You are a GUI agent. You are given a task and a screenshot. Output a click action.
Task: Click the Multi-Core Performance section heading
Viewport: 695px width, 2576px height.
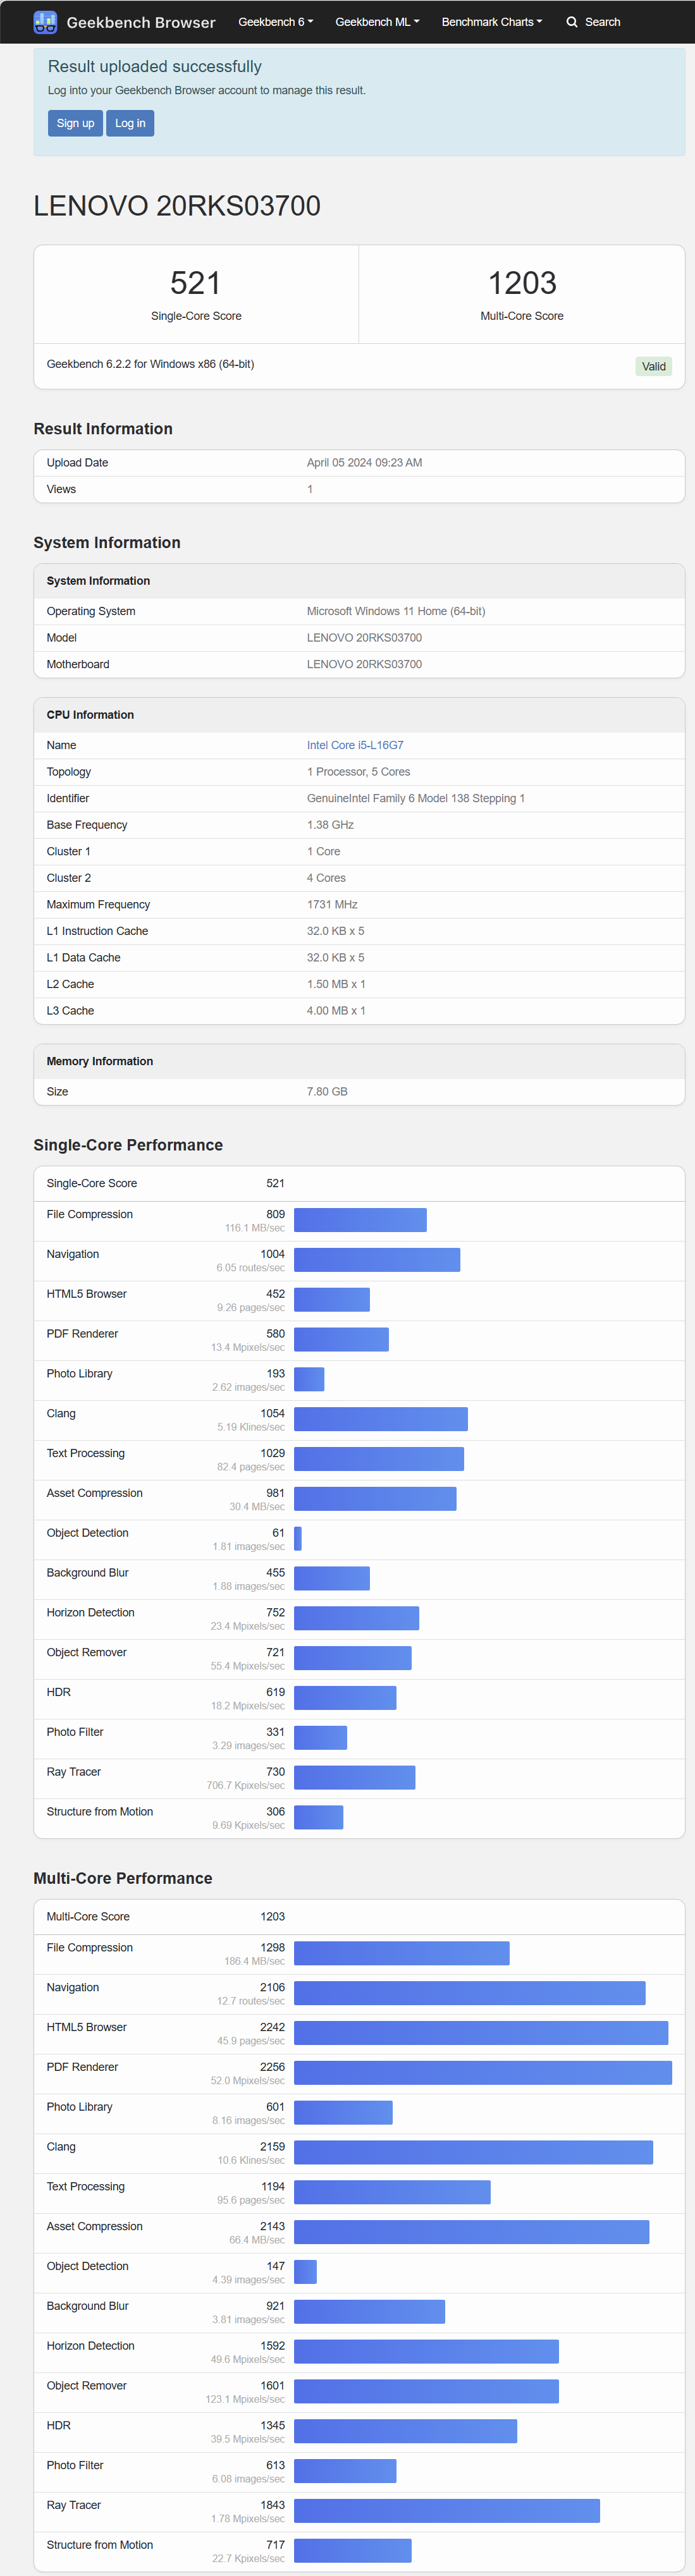point(123,1878)
